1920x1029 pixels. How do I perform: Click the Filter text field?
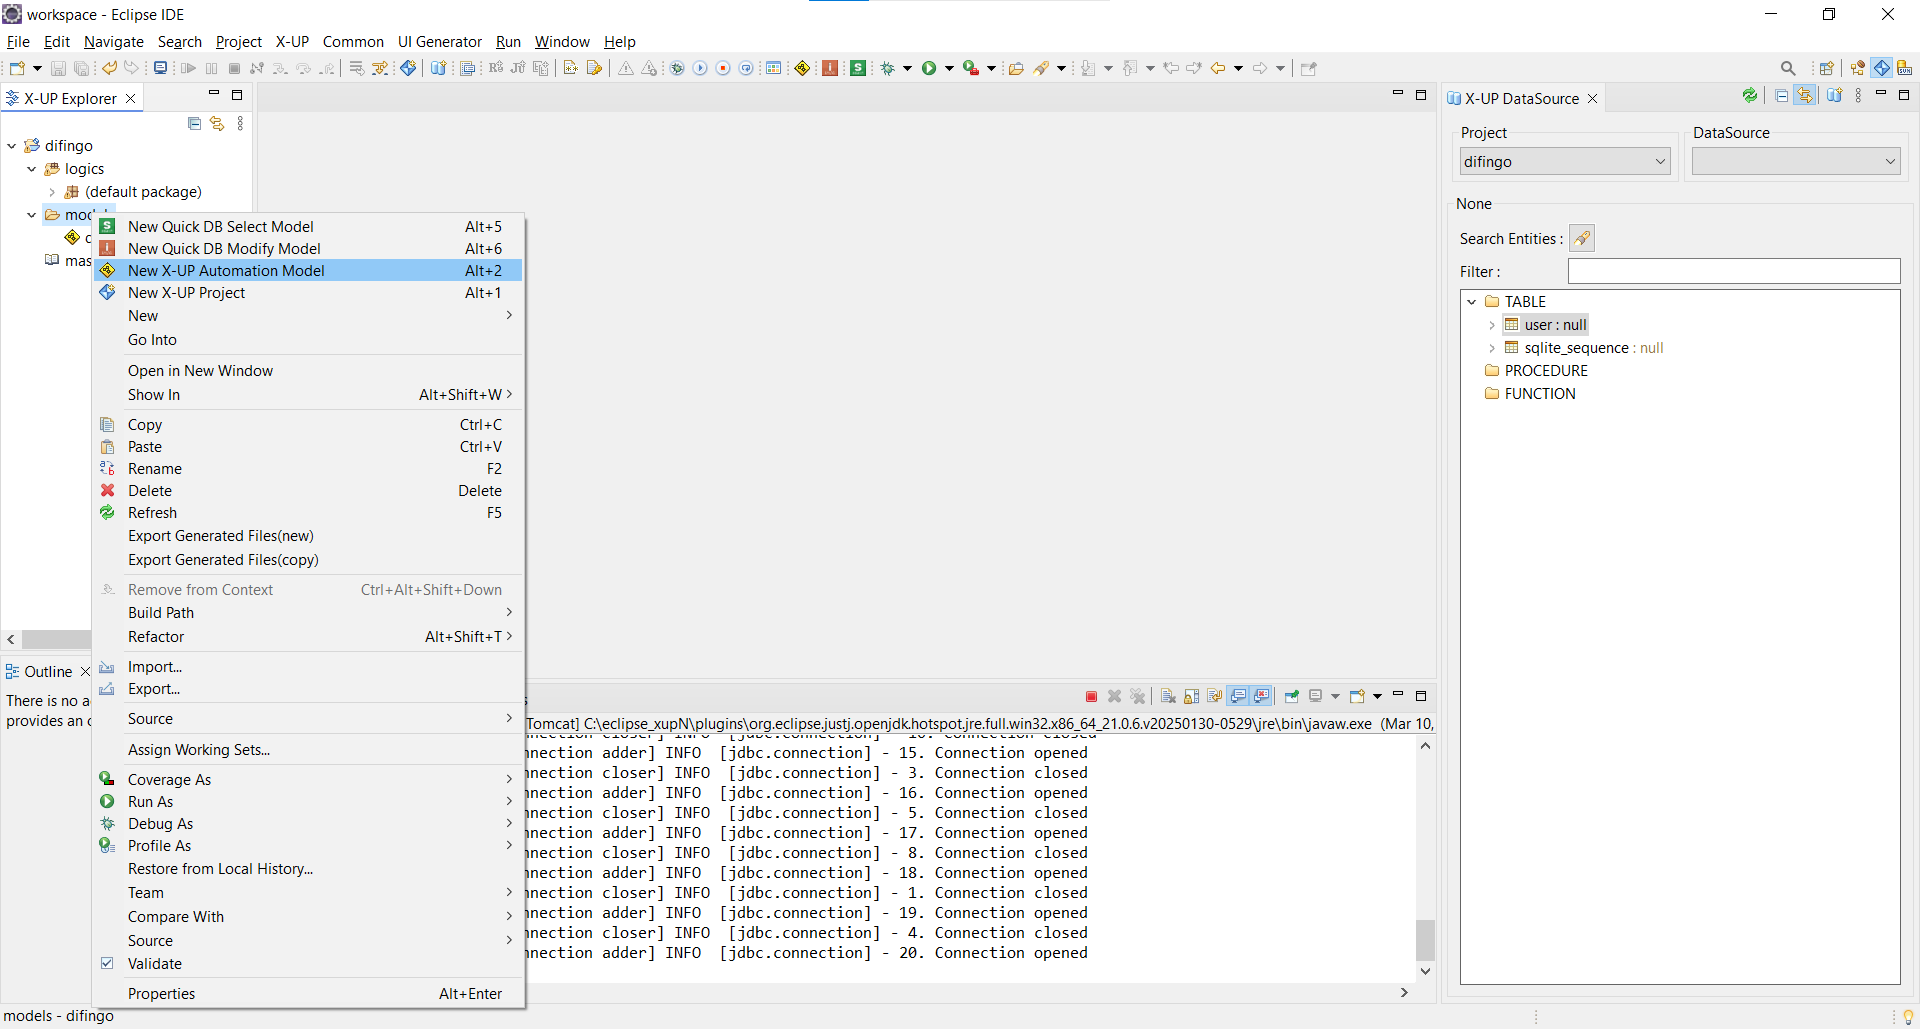coord(1733,272)
